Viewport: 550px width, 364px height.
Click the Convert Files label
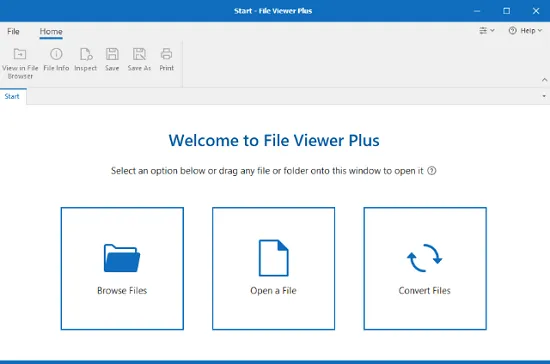(x=424, y=290)
